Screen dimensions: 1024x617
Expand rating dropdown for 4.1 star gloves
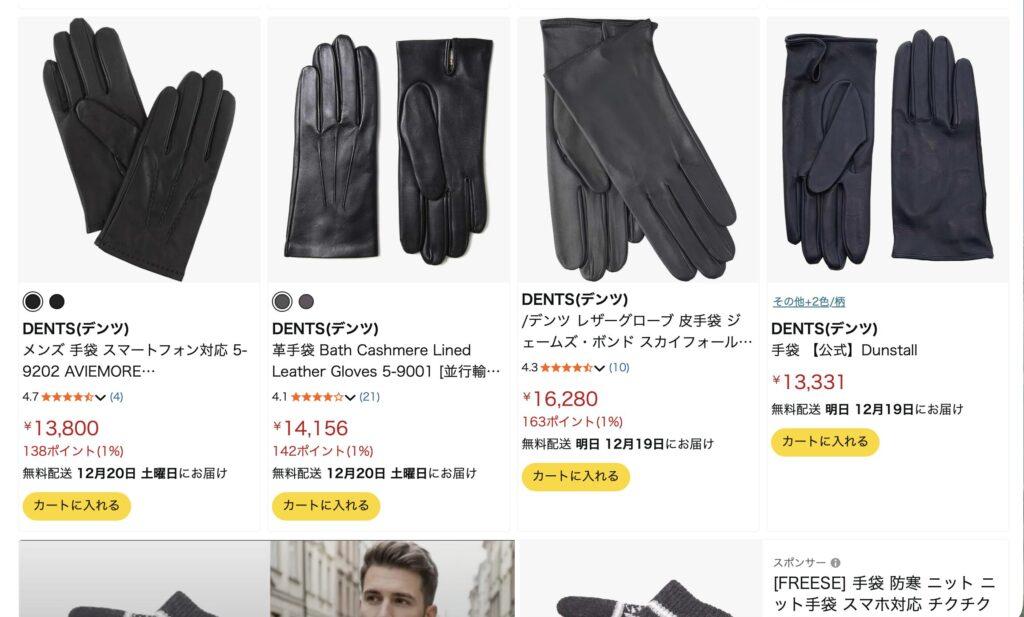point(350,397)
